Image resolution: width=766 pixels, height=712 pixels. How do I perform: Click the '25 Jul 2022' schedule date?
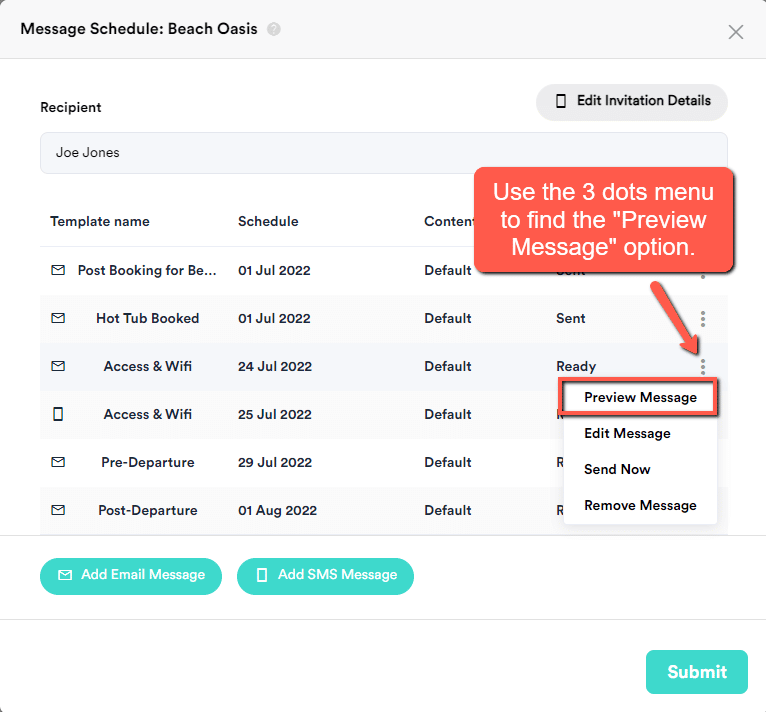(x=275, y=414)
